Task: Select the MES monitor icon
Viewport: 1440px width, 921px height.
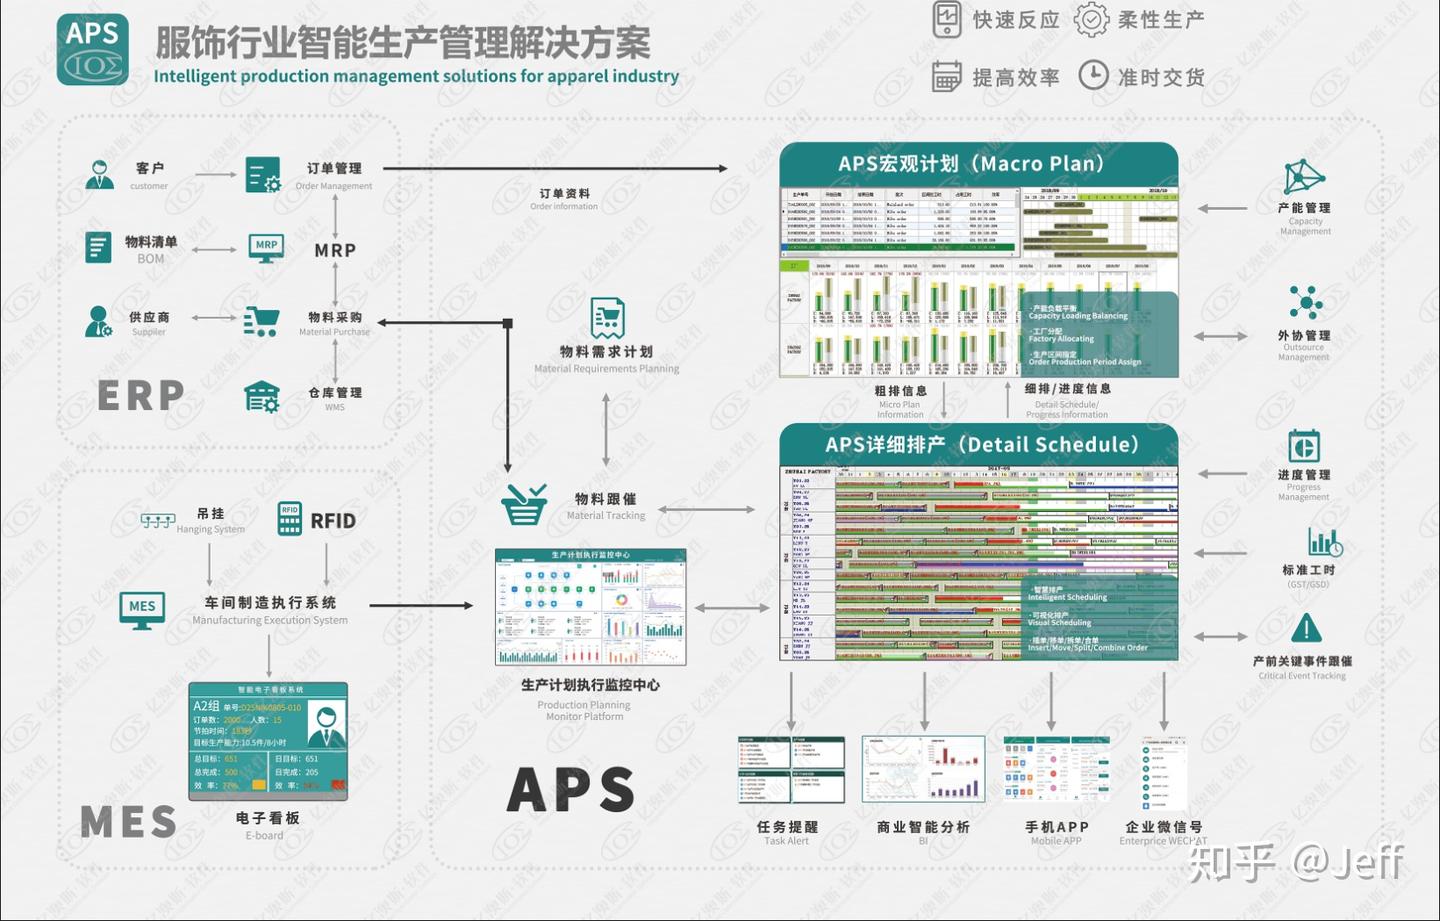Action: click(141, 609)
